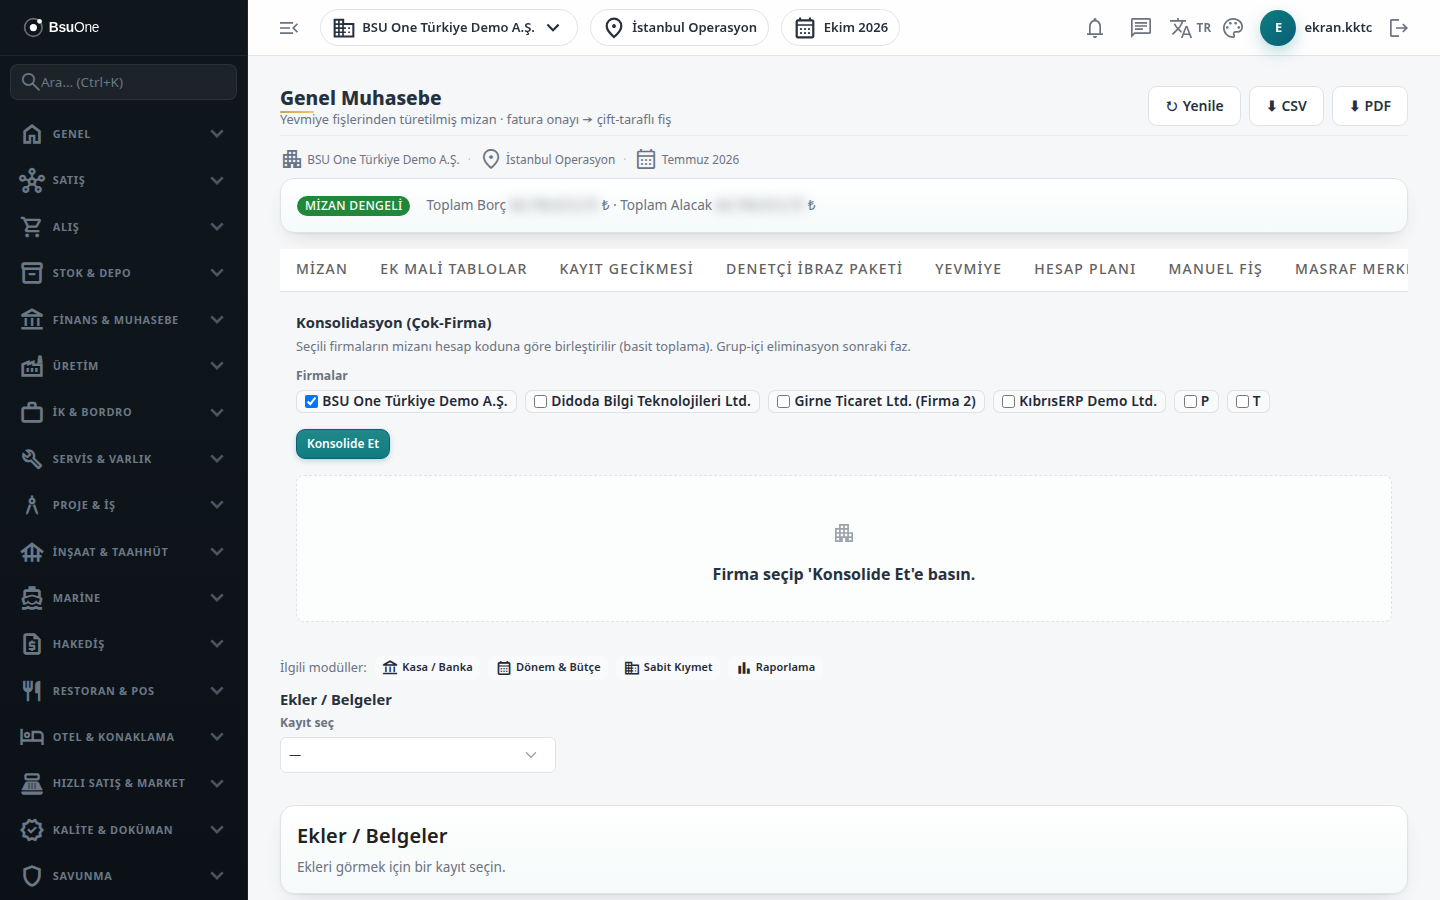
Task: Check Girne Ticaret Ltd. (Firma 2) checkbox
Action: click(x=783, y=401)
